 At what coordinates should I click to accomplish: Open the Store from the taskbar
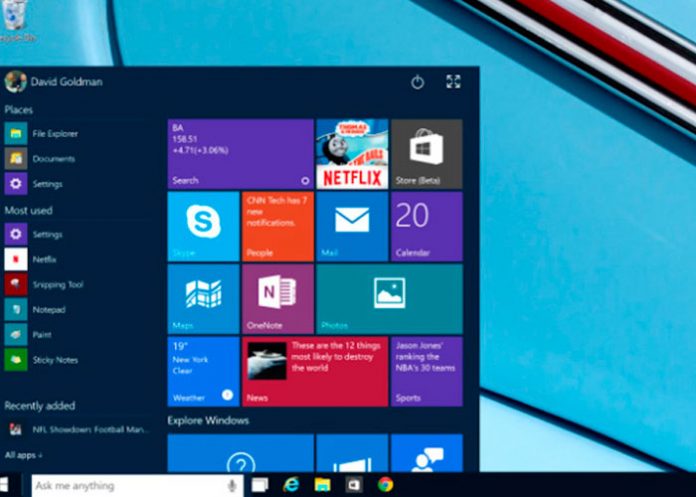pos(354,485)
